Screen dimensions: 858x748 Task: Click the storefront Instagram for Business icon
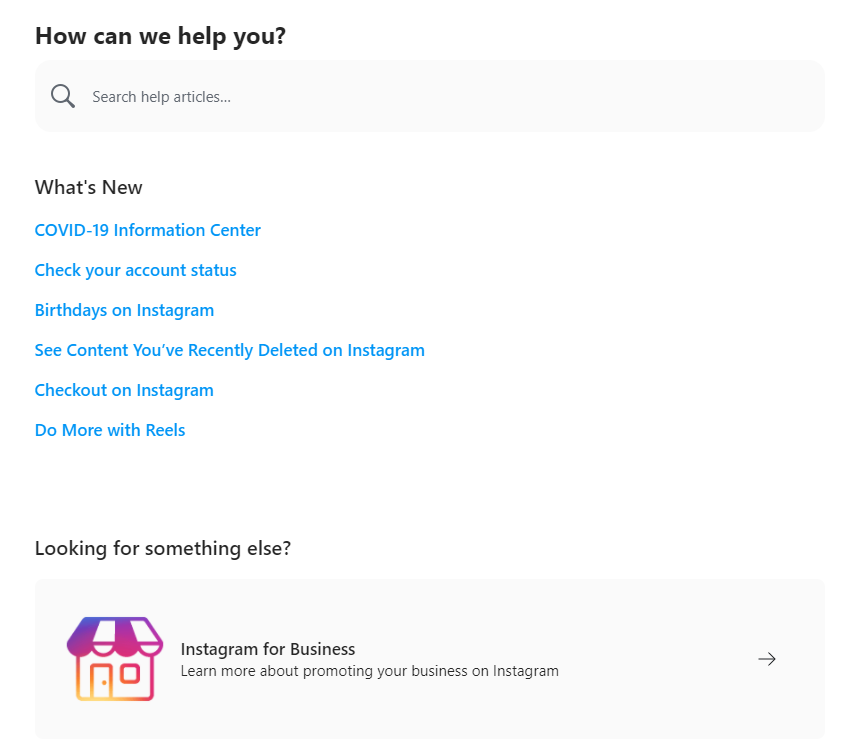(115, 659)
